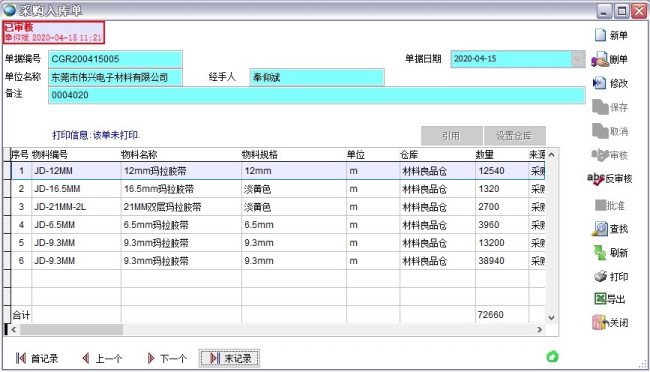
Task: Click the 单位 column header
Action: (x=373, y=155)
